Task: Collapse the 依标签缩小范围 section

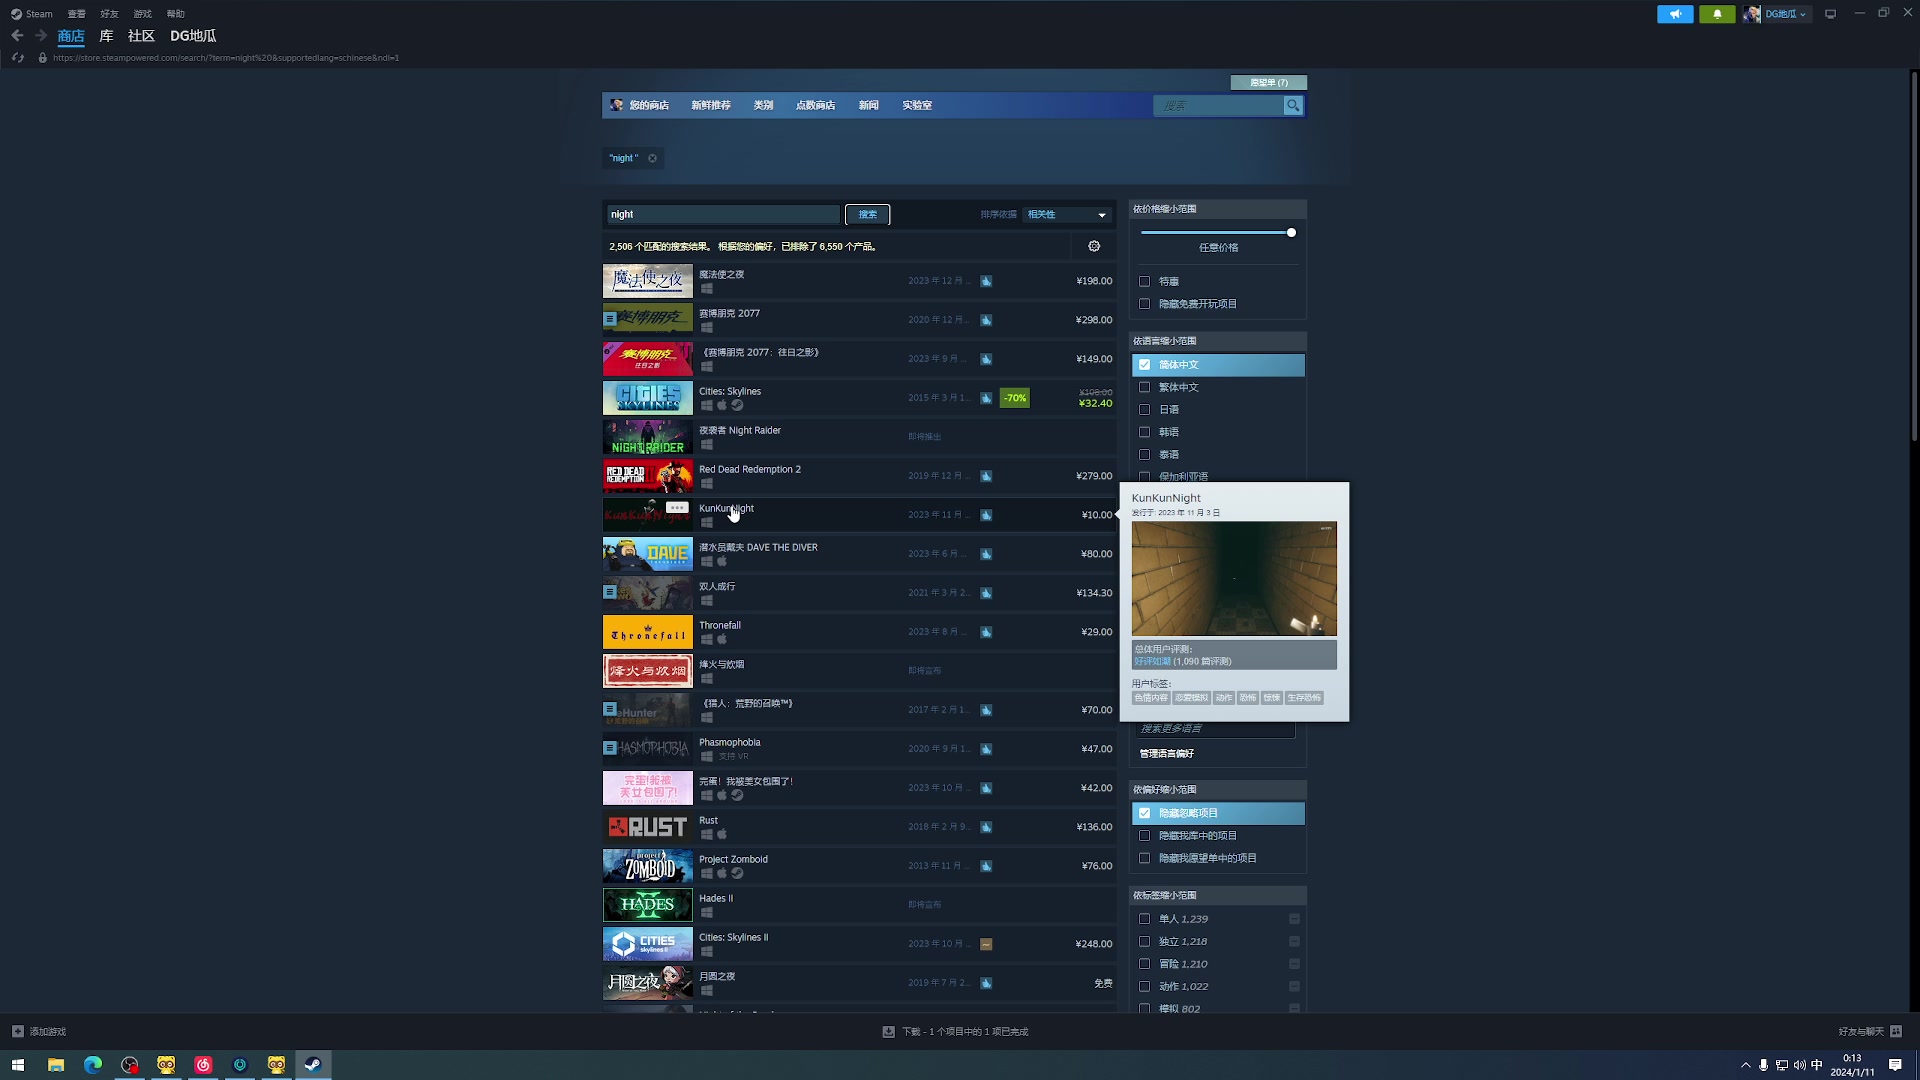Action: pos(1218,896)
